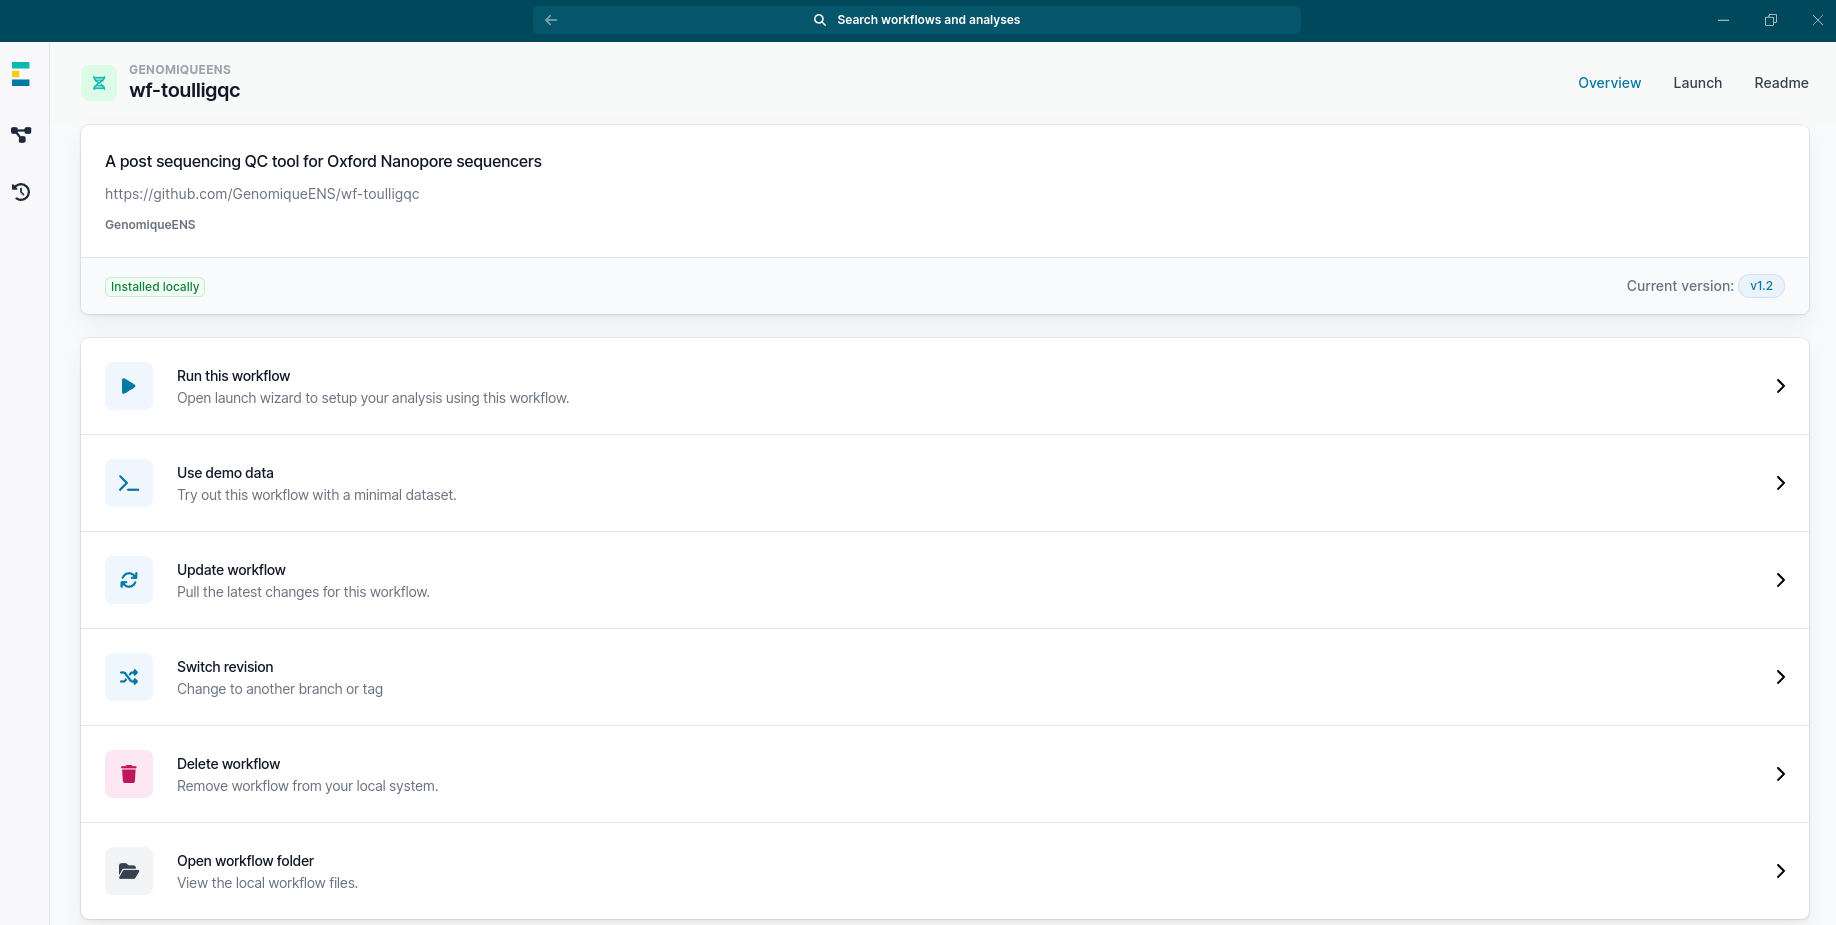This screenshot has height=925, width=1836.
Task: Switch to the Overview tab
Action: (1609, 83)
